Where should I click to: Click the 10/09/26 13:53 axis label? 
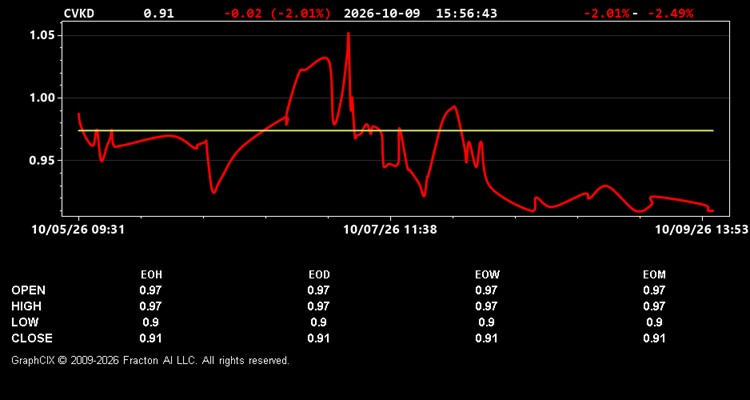tap(701, 230)
